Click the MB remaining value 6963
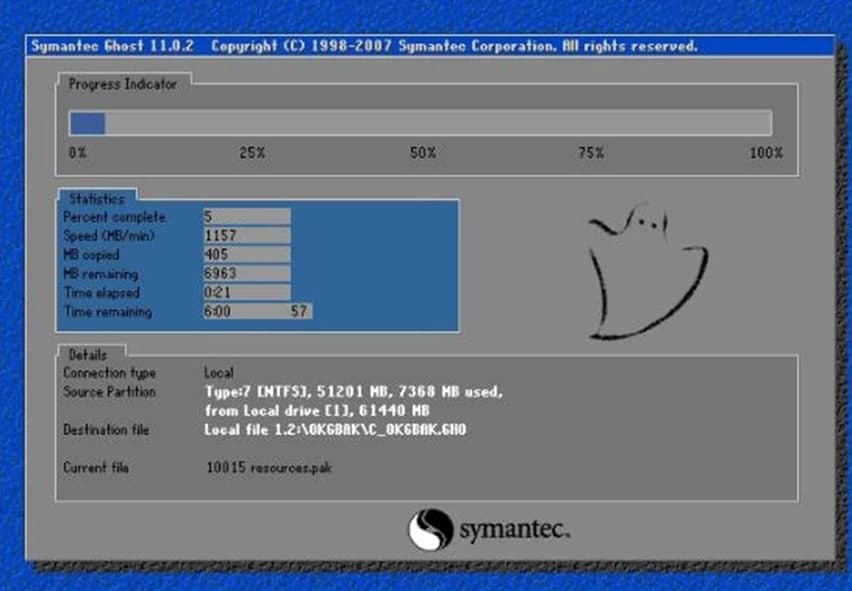The height and width of the screenshot is (591, 852). pyautogui.click(x=246, y=274)
